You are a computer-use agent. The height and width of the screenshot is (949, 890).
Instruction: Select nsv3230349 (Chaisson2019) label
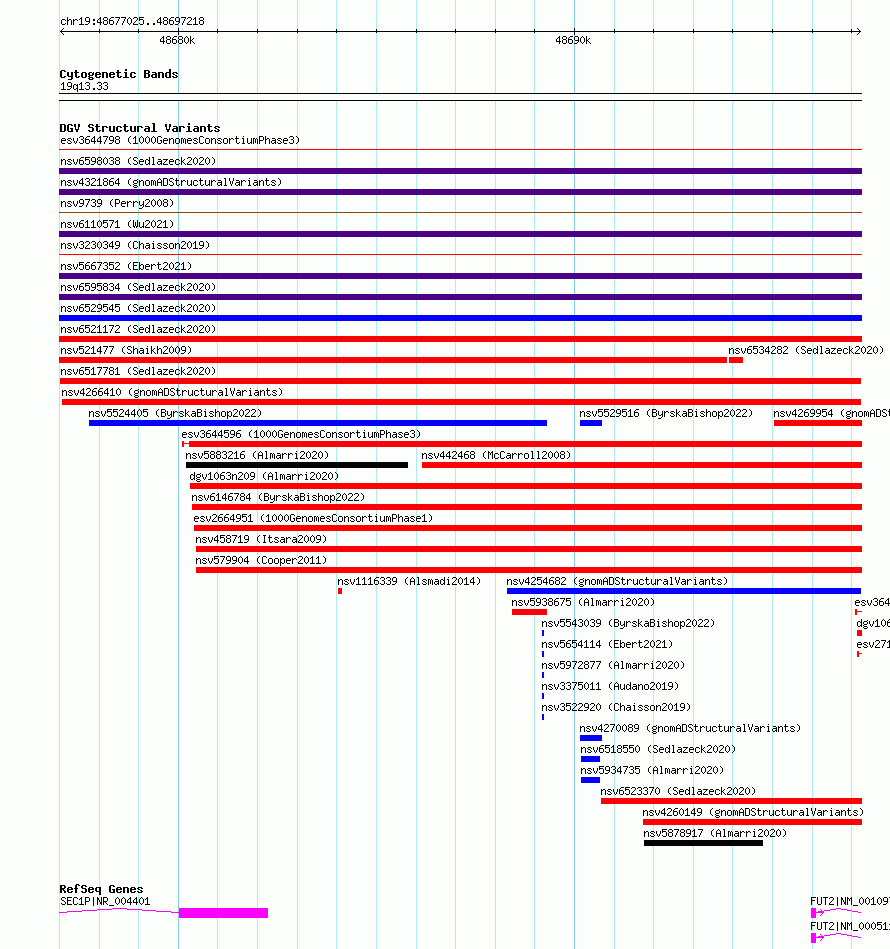[135, 245]
